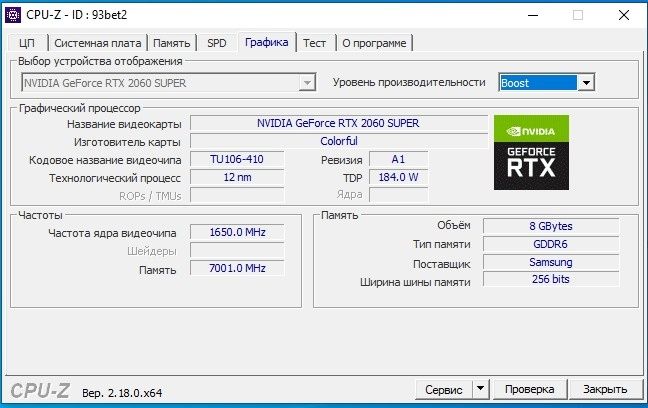Click the TU106-410 code name value
This screenshot has width=648, height=408.
point(237,159)
